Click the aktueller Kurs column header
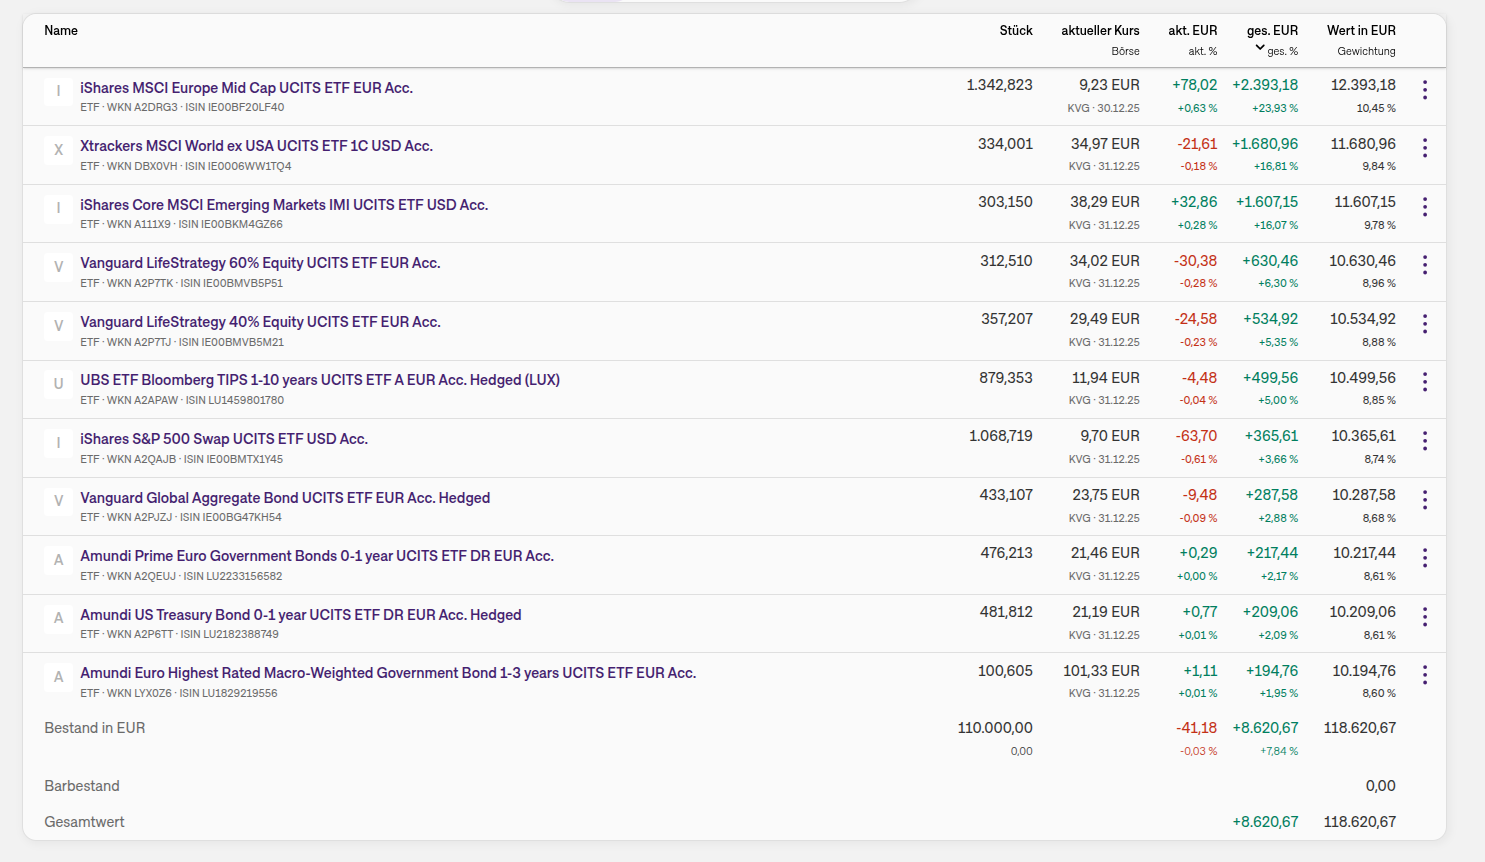Screen dimensions: 1485x862 pos(1100,31)
